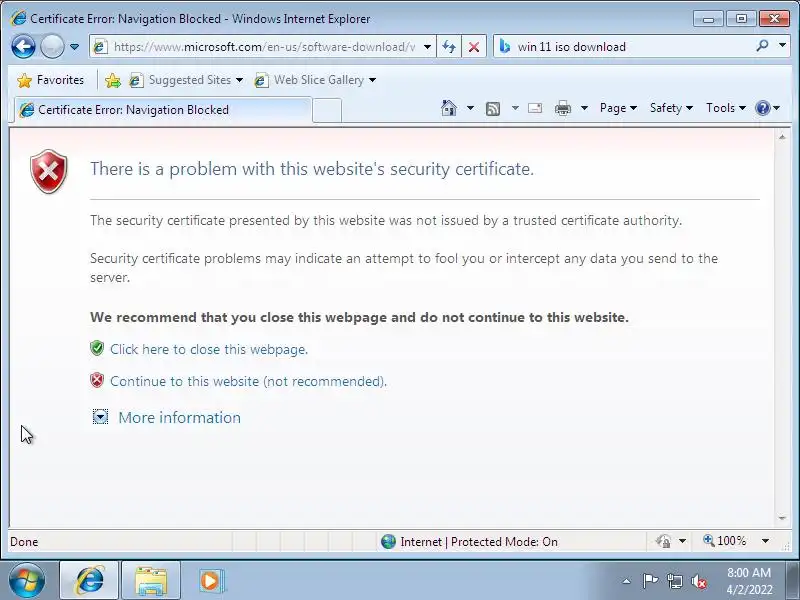Click the privacy report status bar icon
This screenshot has width=800, height=600.
[664, 541]
